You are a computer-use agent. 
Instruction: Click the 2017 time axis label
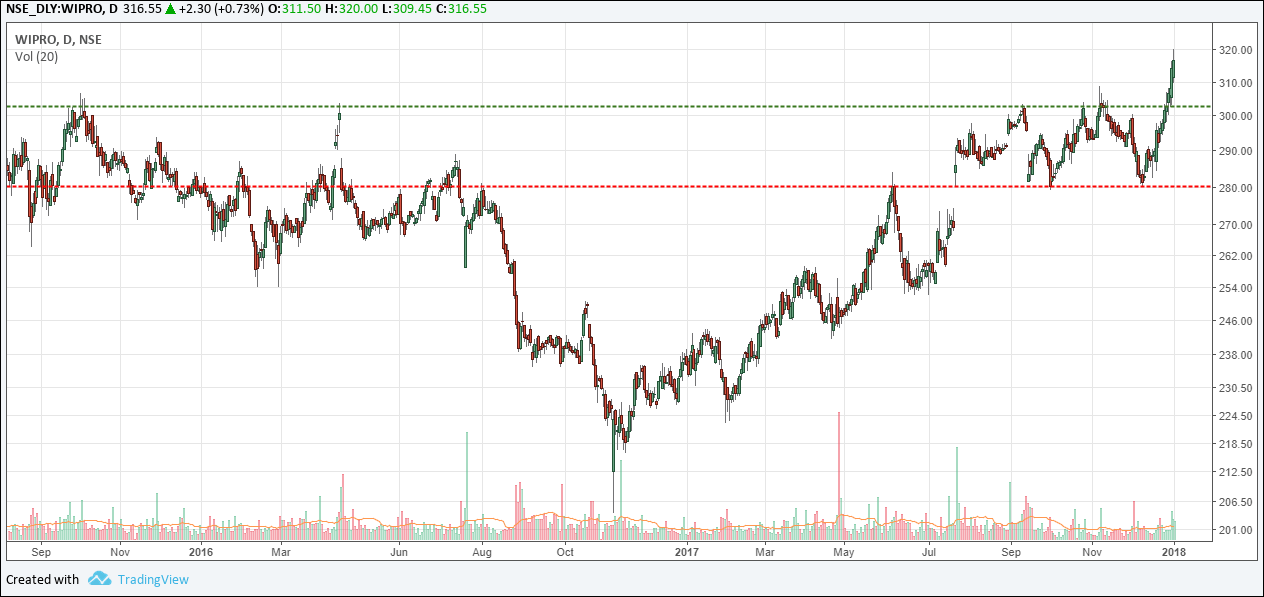point(687,551)
